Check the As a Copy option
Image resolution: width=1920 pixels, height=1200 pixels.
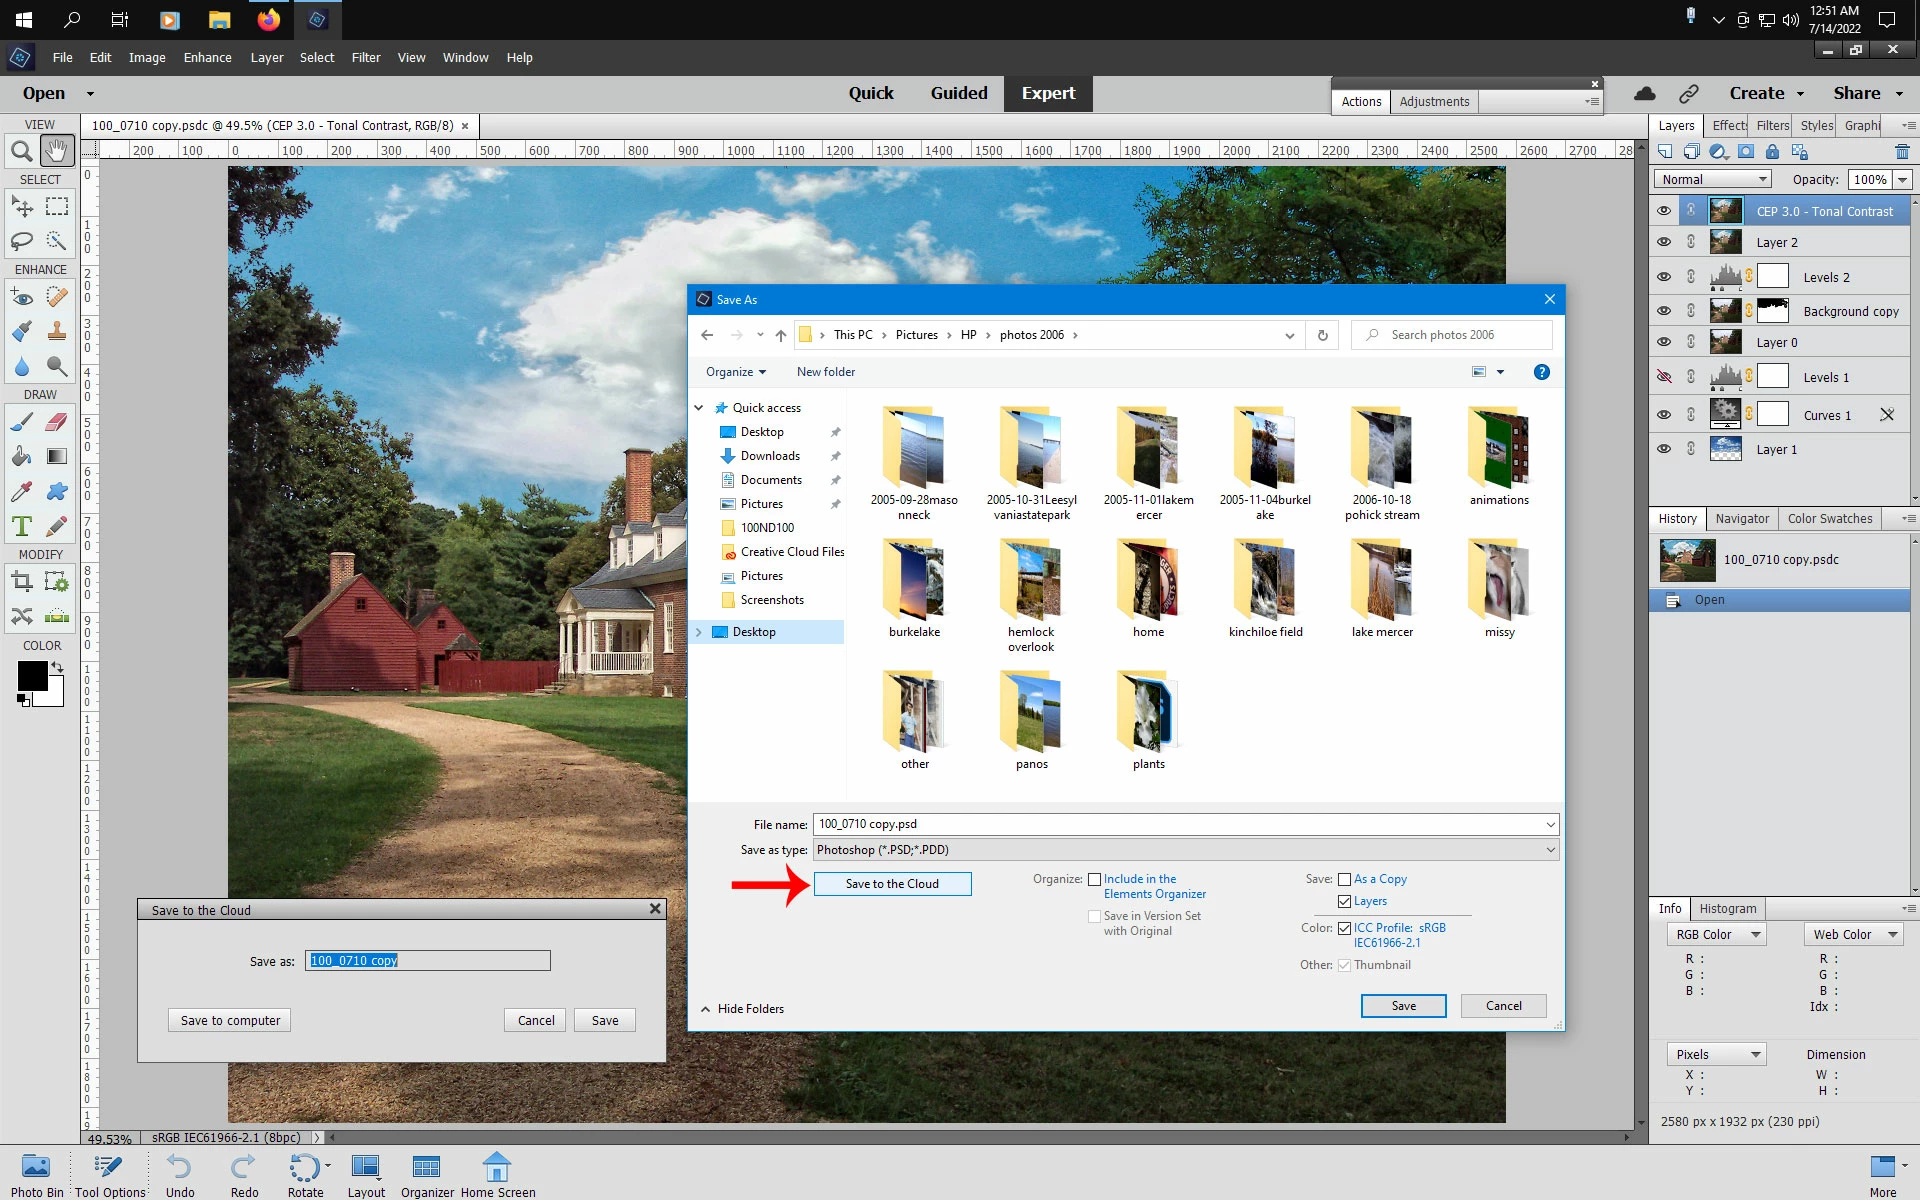(1344, 880)
